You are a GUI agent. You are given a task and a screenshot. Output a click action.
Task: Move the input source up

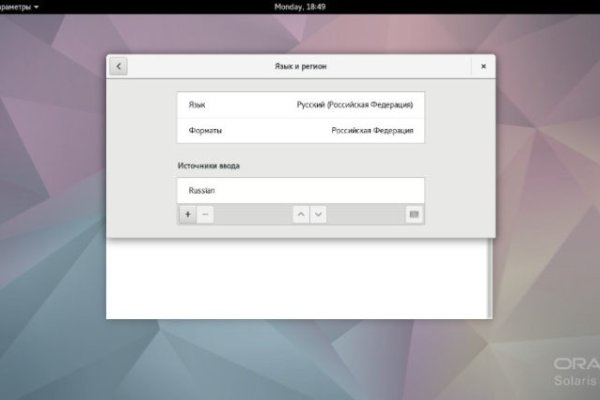click(300, 214)
